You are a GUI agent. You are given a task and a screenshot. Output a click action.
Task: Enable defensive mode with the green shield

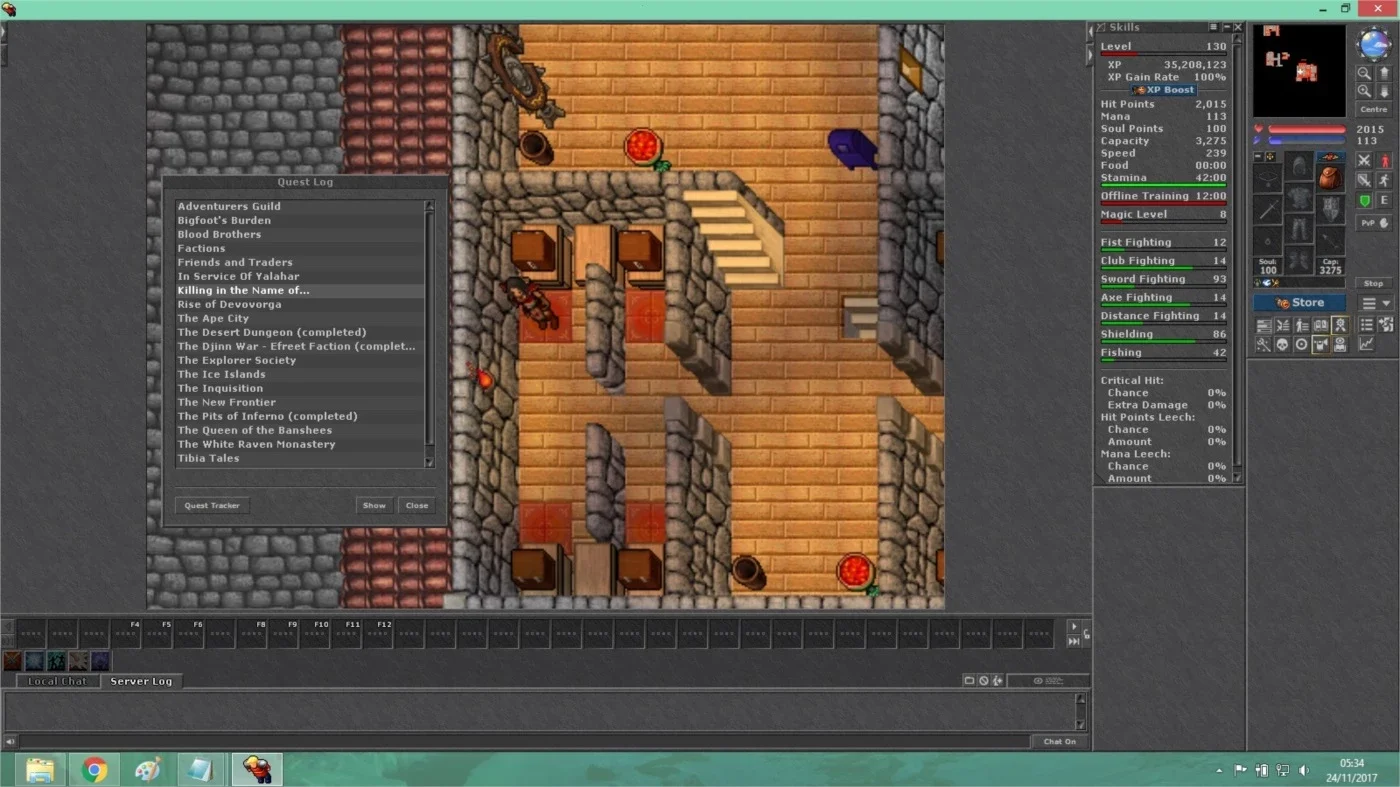pyautogui.click(x=1365, y=200)
